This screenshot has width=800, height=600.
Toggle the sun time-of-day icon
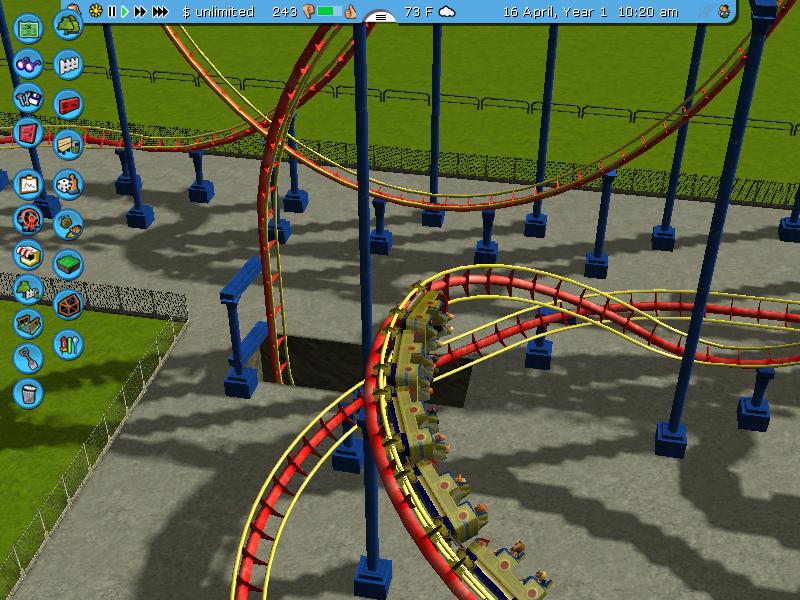point(95,12)
